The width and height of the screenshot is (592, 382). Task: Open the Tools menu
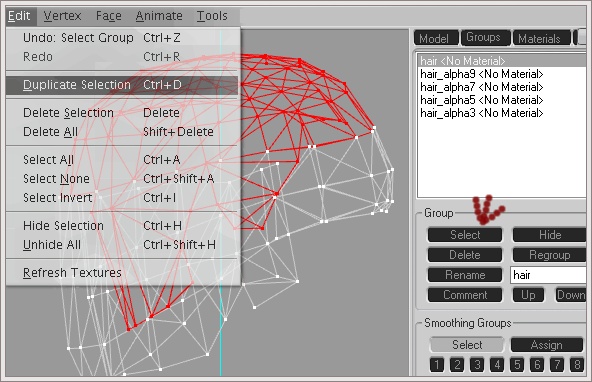tap(212, 16)
